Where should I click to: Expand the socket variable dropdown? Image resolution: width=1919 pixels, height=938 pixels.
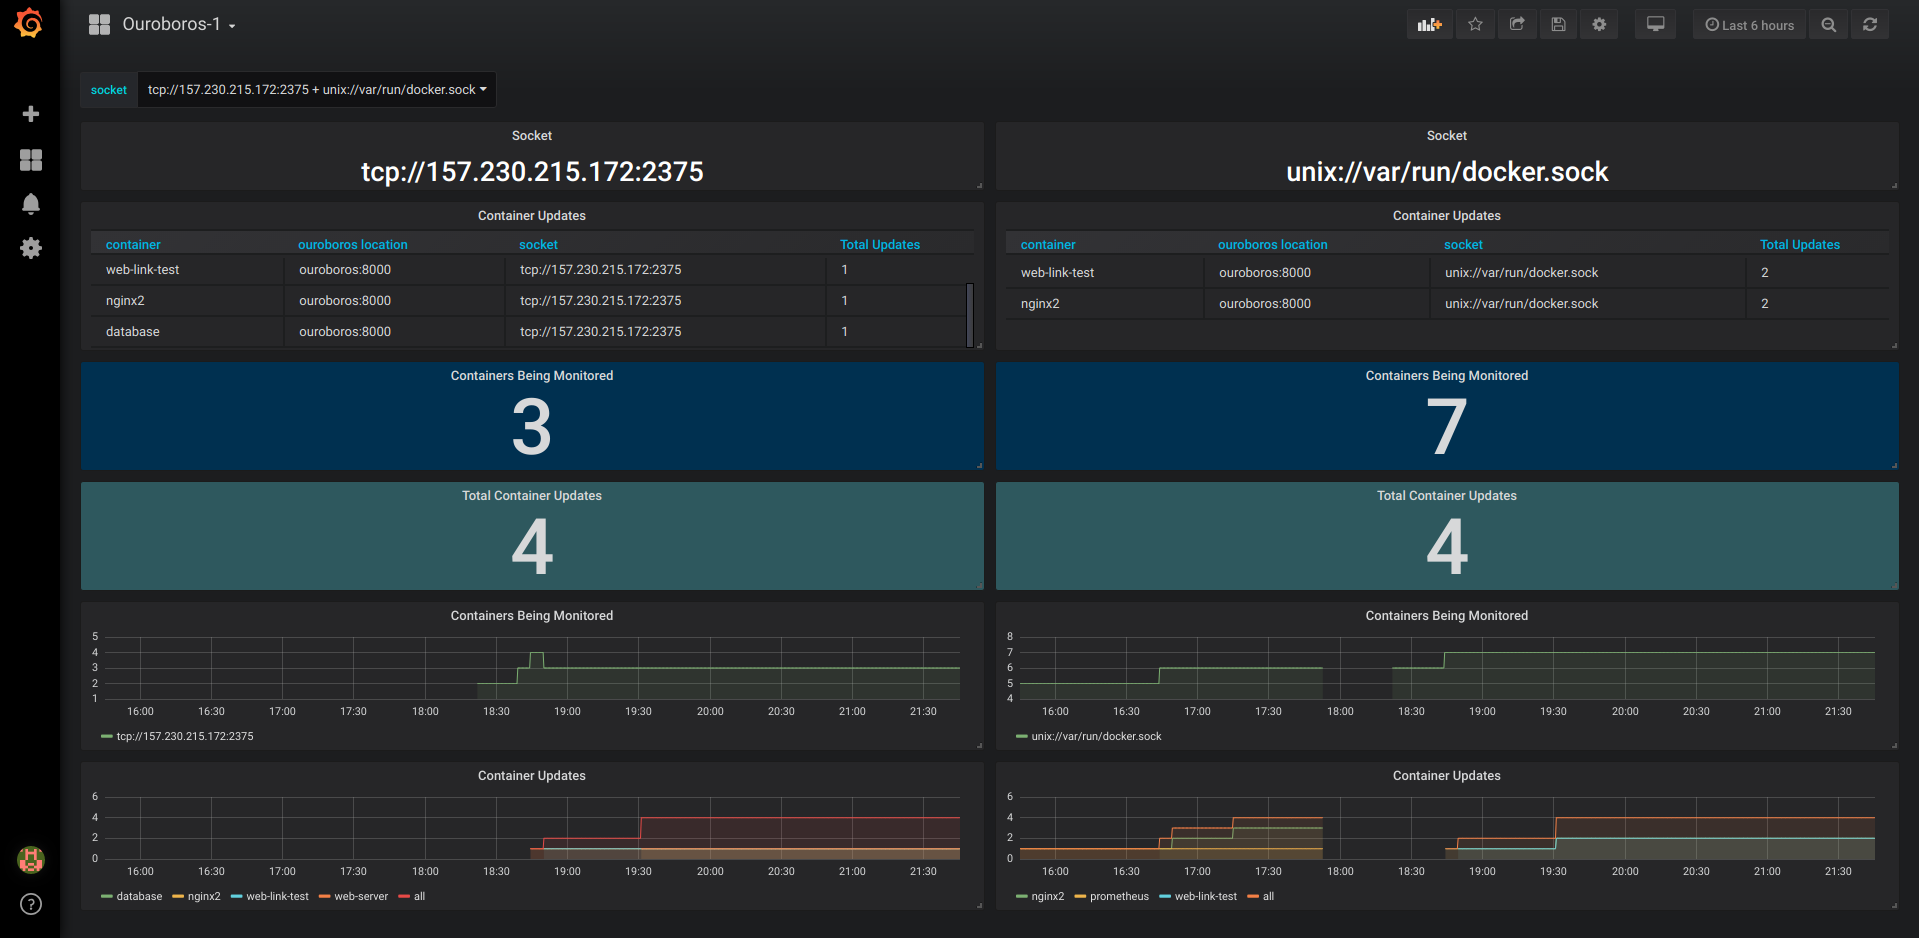point(316,90)
